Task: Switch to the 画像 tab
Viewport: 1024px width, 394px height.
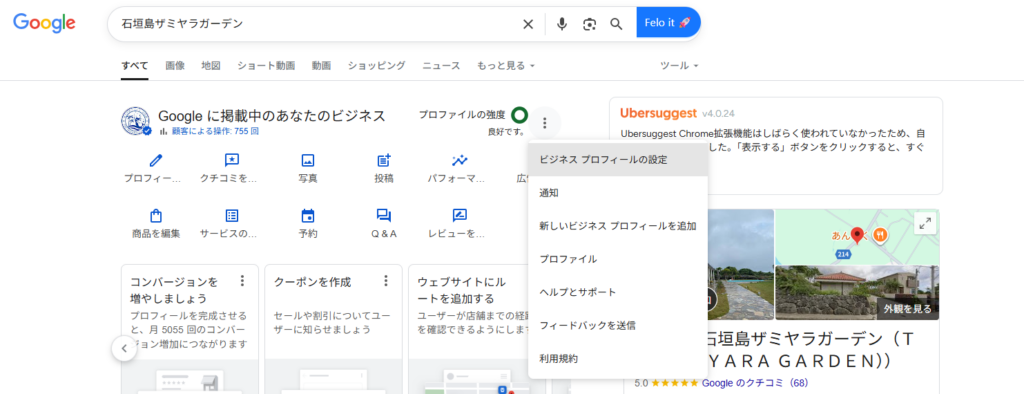Action: 175,65
